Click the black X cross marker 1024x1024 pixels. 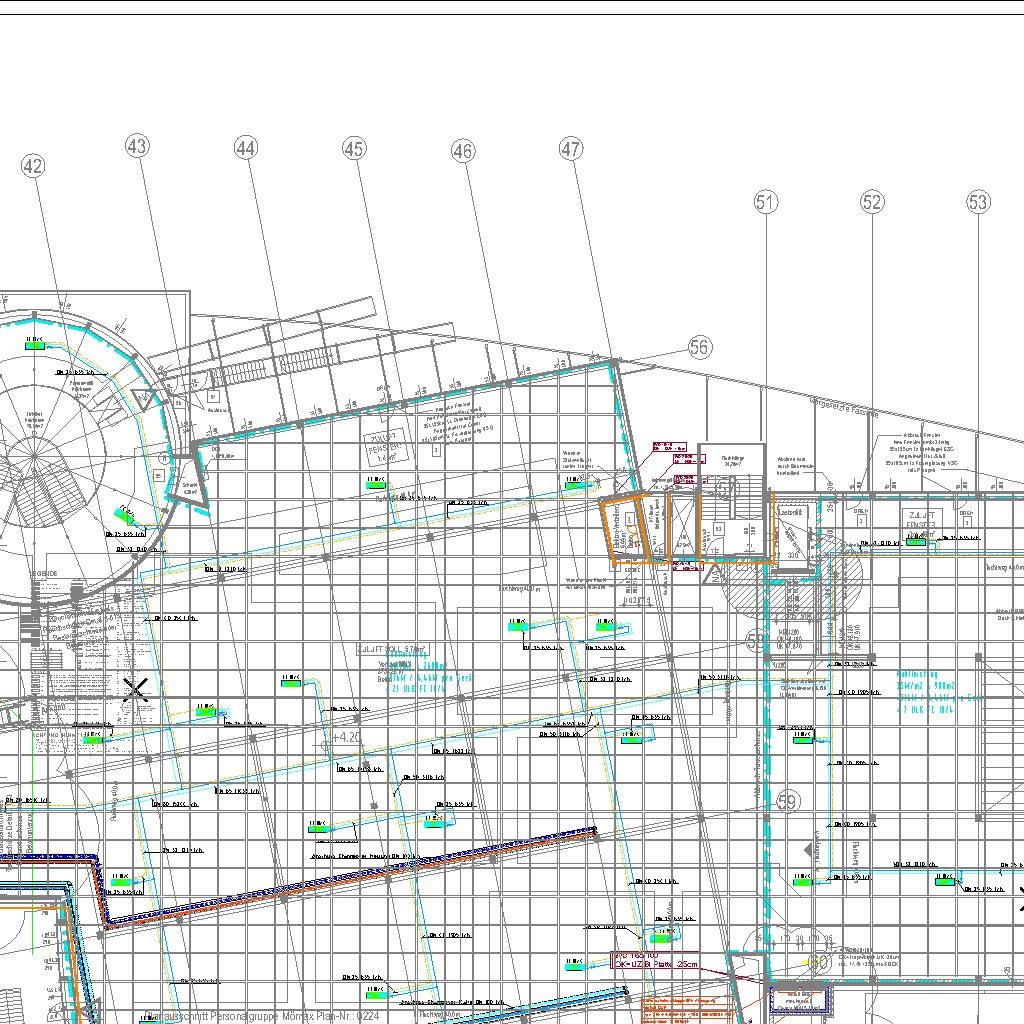pyautogui.click(x=136, y=687)
